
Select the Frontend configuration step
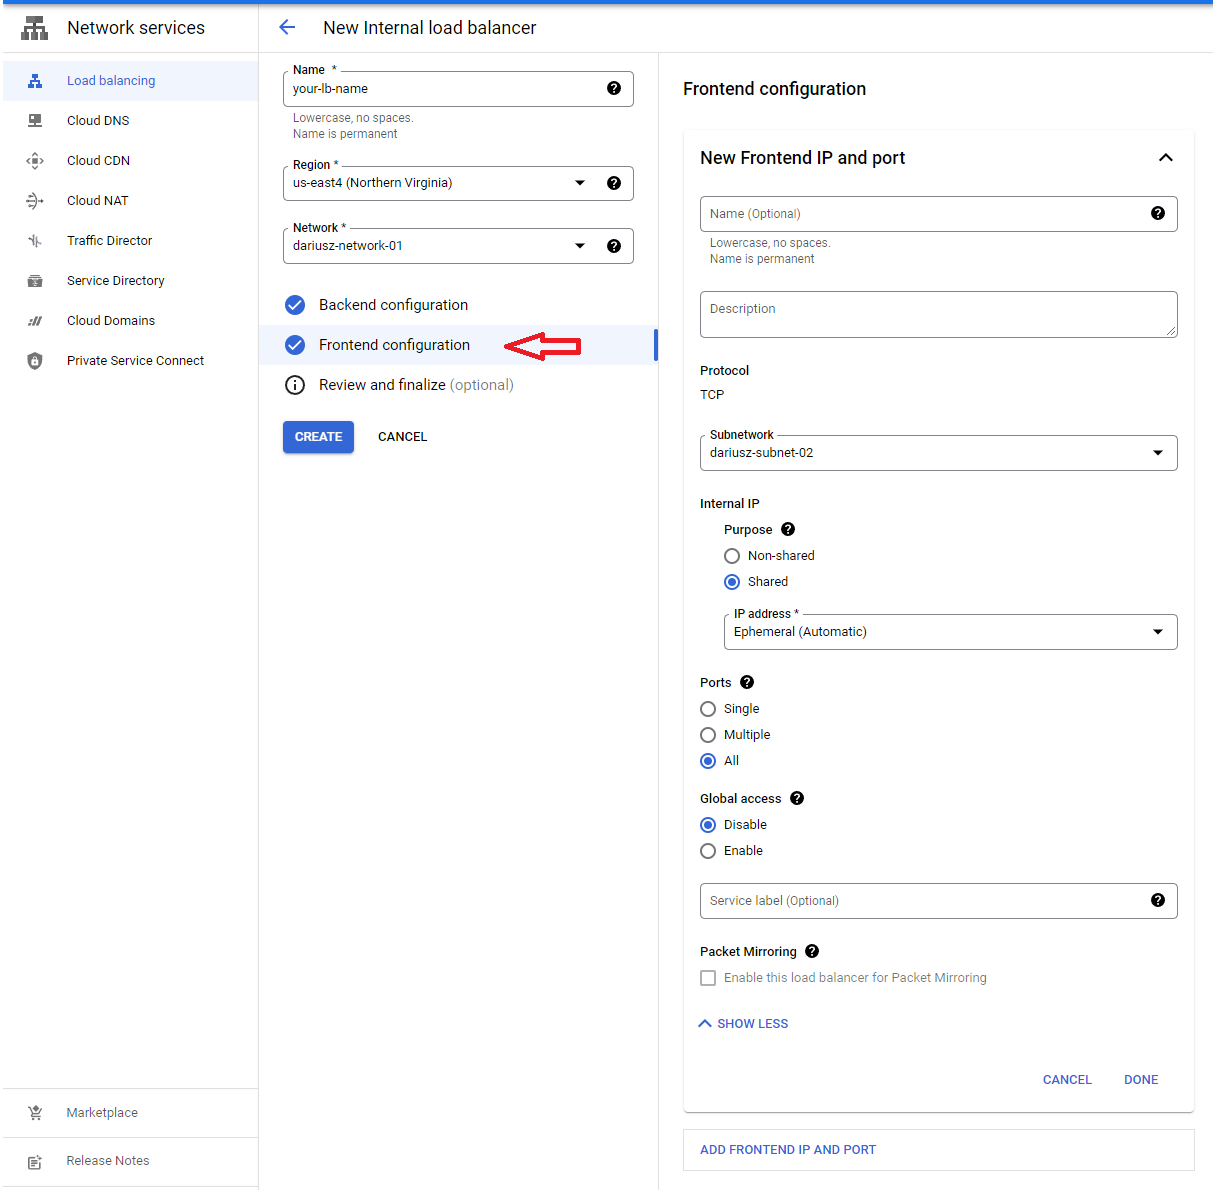click(x=458, y=345)
